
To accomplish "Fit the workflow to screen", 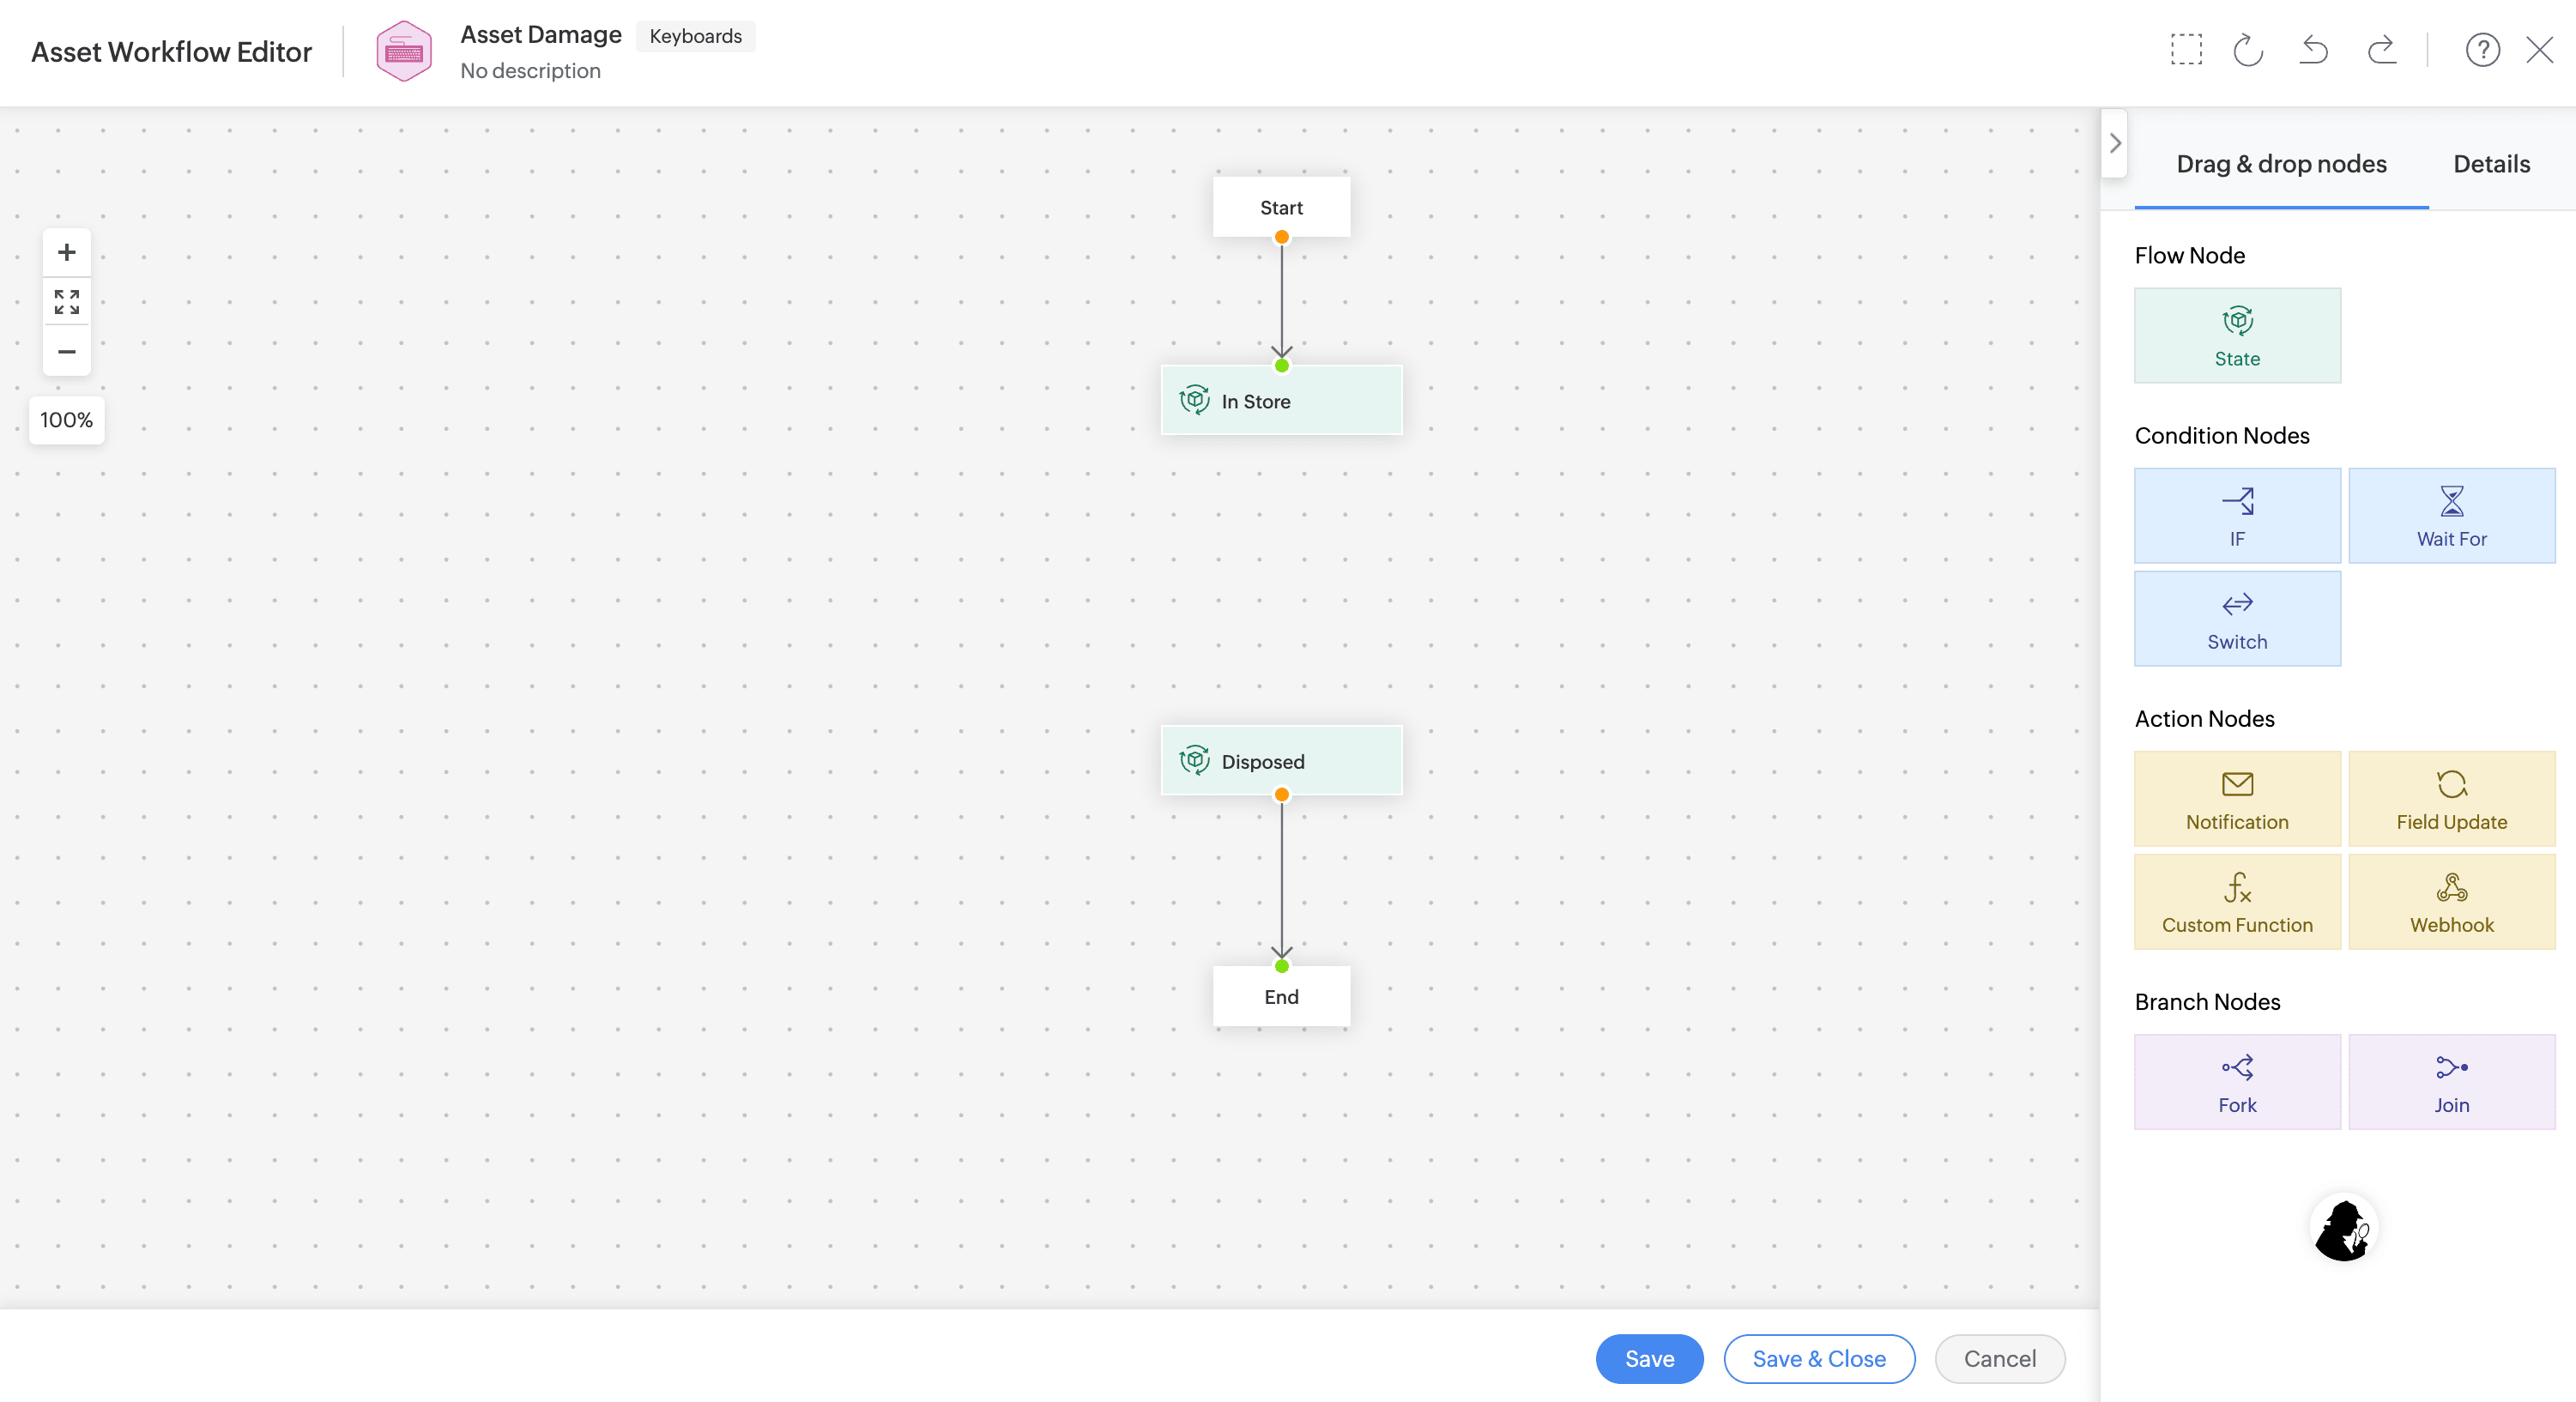I will (x=66, y=302).
